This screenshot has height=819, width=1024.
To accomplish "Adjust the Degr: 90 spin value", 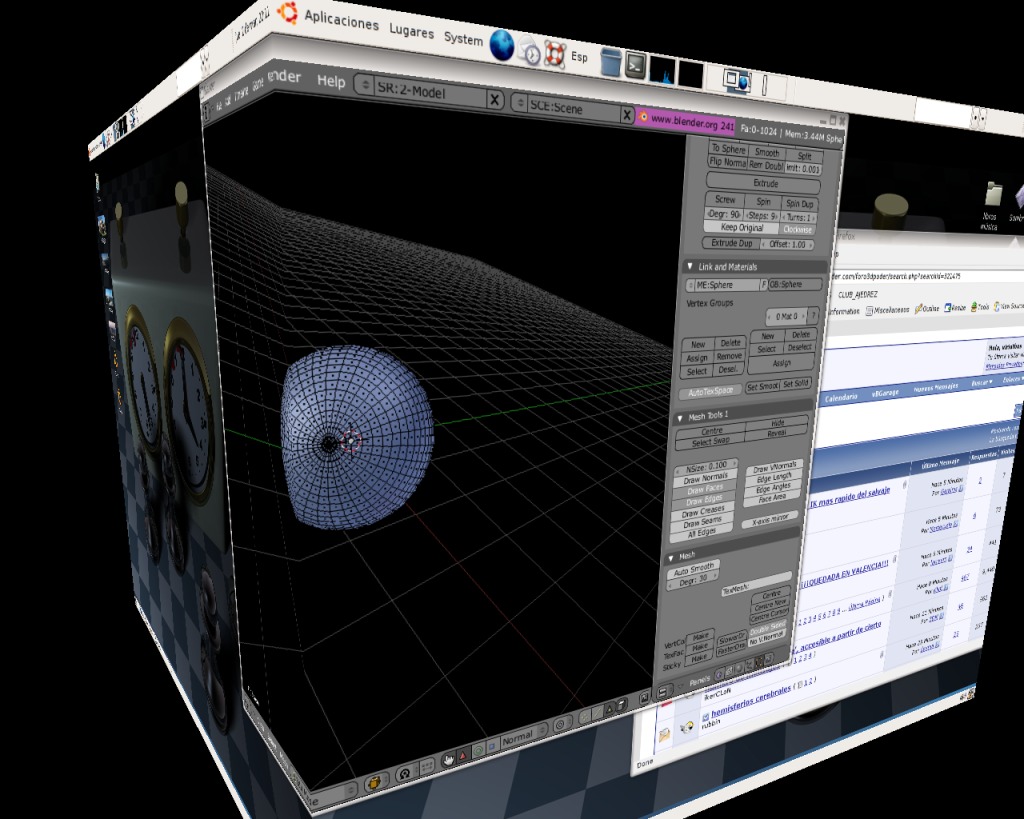I will click(x=724, y=214).
